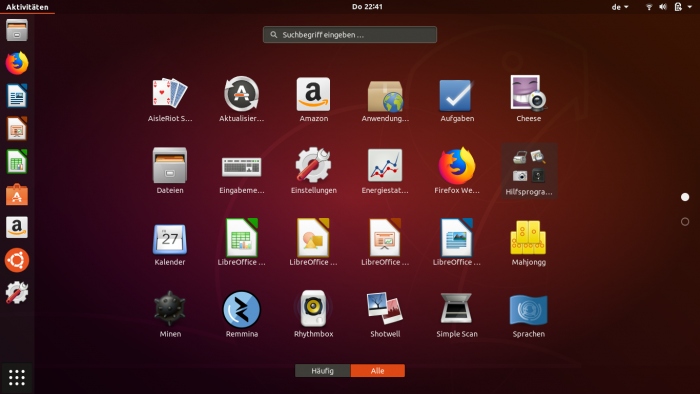Launch LibreOffice Impress from the app grid

pyautogui.click(x=385, y=243)
